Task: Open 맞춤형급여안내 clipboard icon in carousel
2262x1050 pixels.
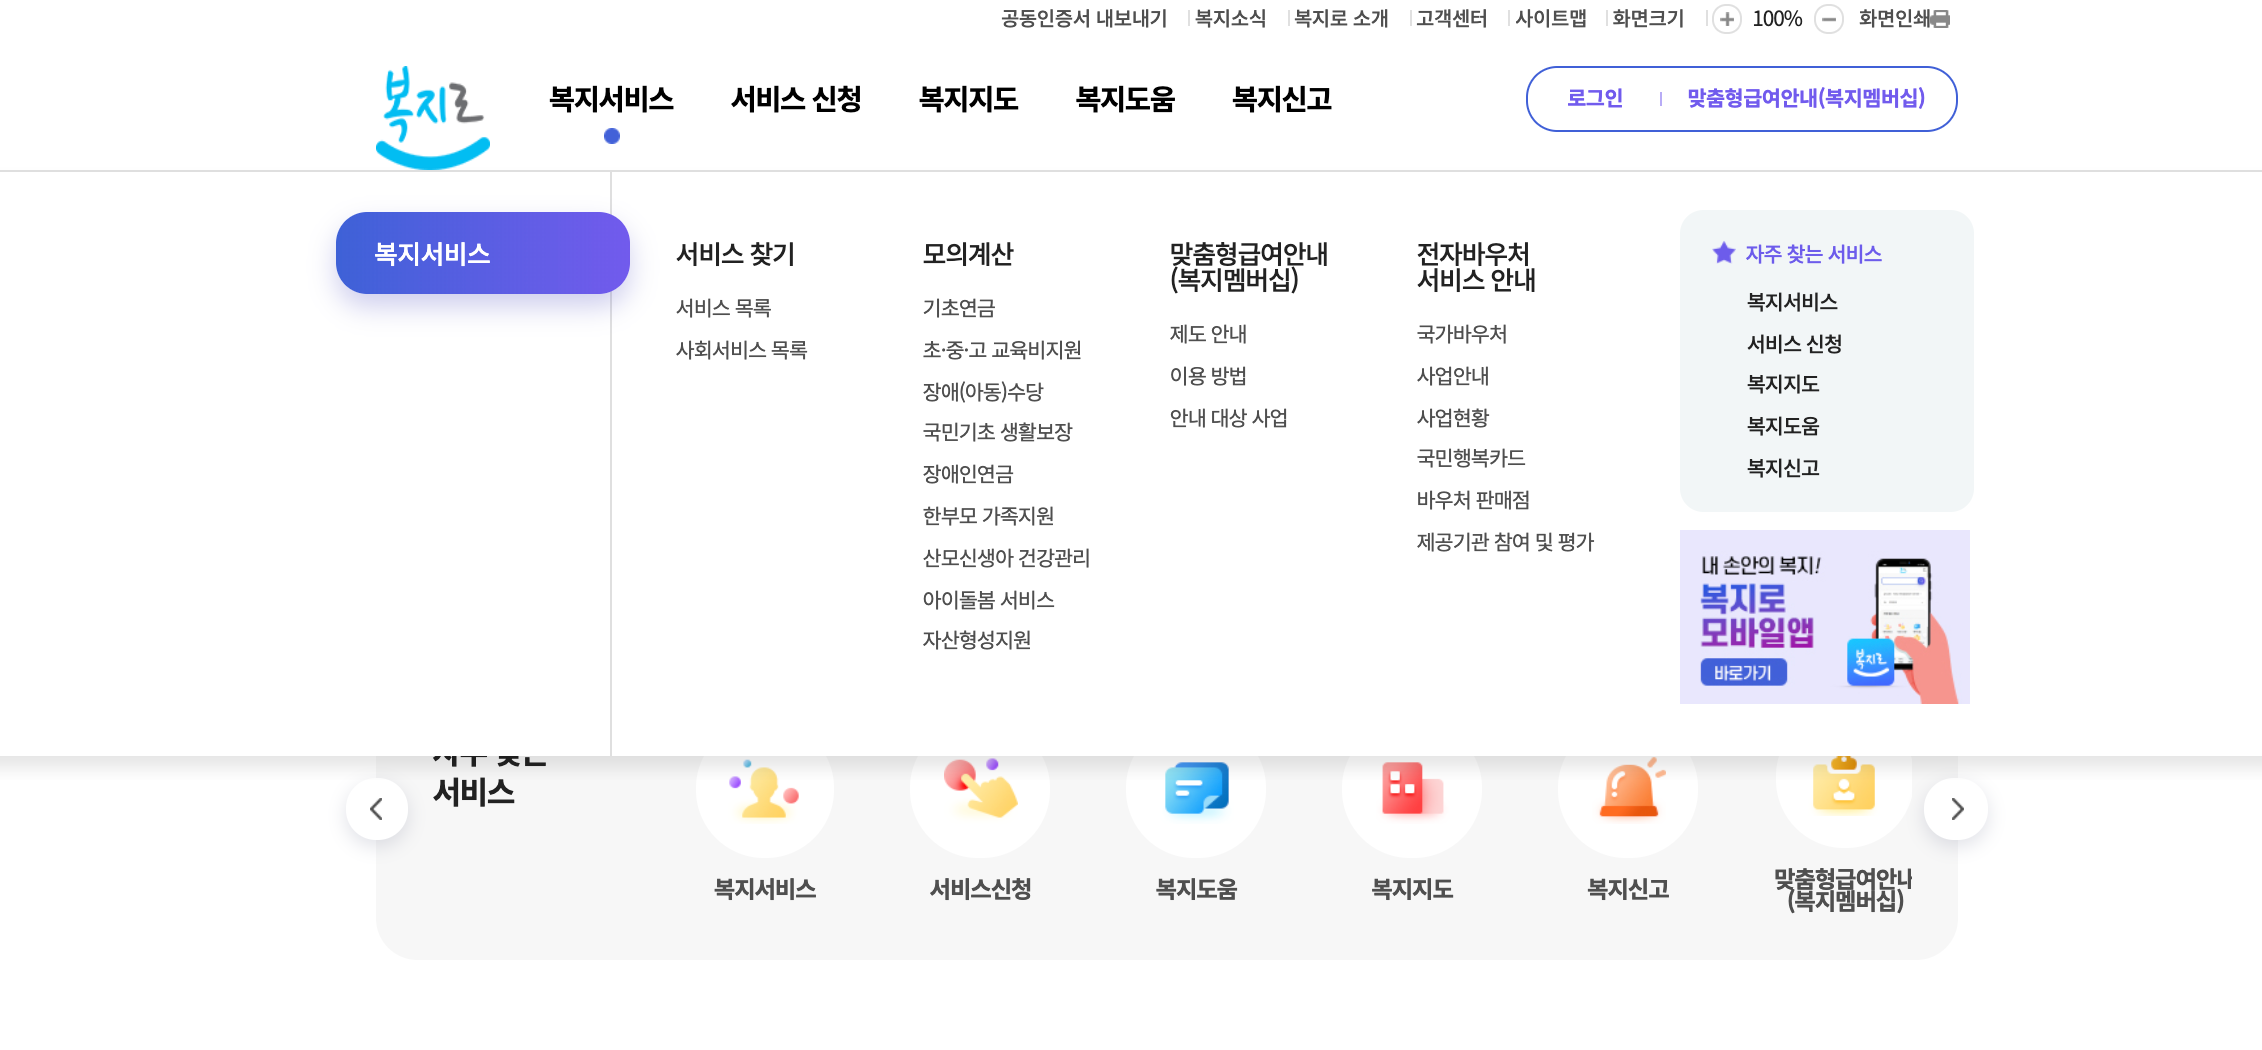Action: point(1844,790)
